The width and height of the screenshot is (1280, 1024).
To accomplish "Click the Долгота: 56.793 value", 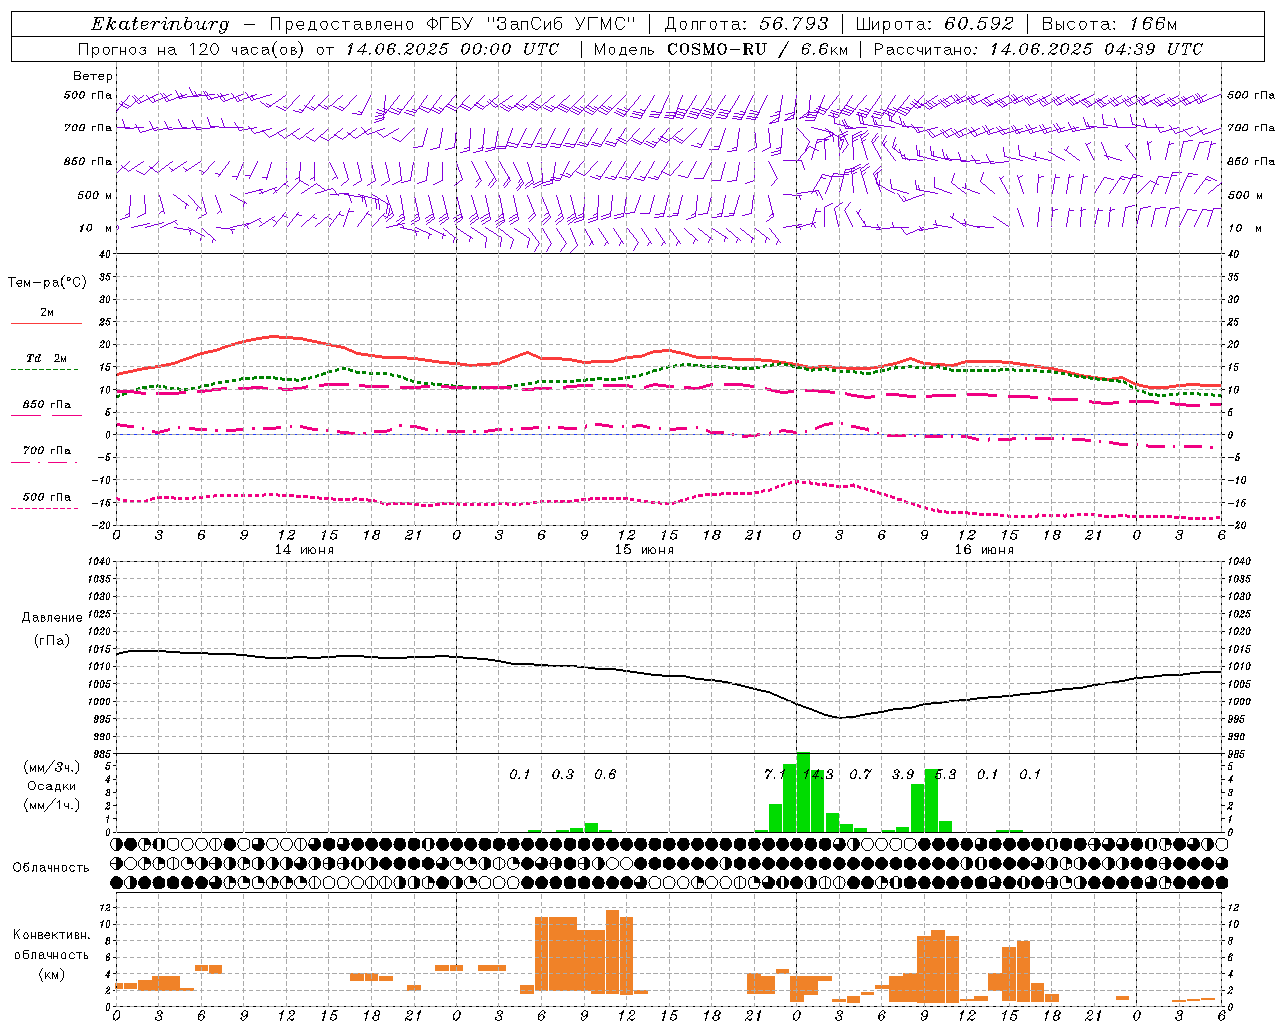I will click(x=747, y=24).
